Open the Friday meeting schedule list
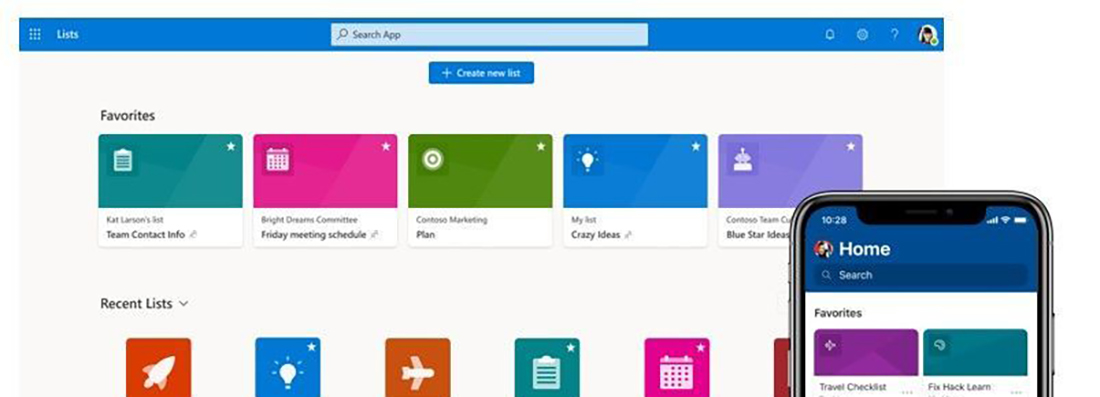Viewport: 1100px width, 397px height. [x=314, y=235]
